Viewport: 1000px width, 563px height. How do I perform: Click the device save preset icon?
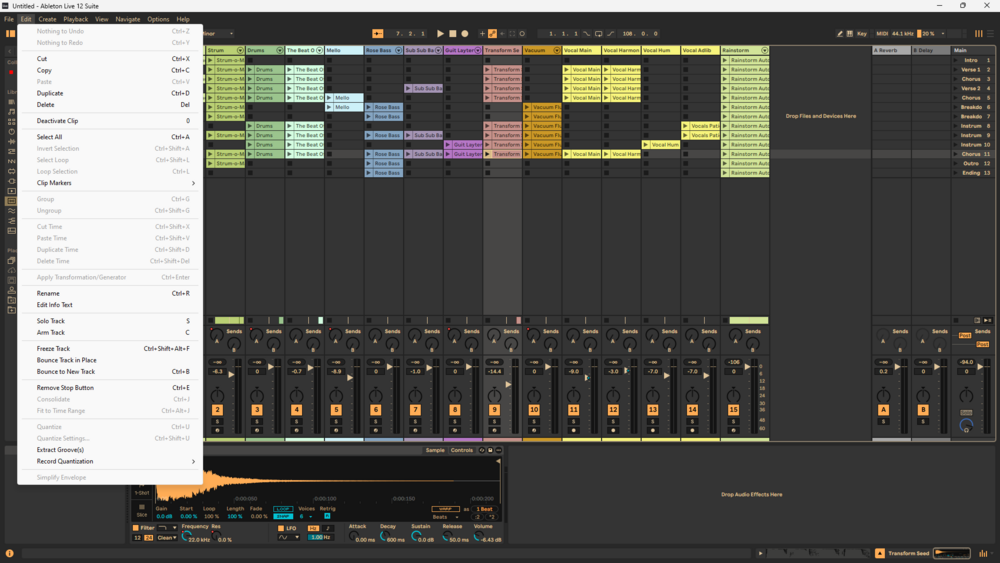pyautogui.click(x=490, y=450)
